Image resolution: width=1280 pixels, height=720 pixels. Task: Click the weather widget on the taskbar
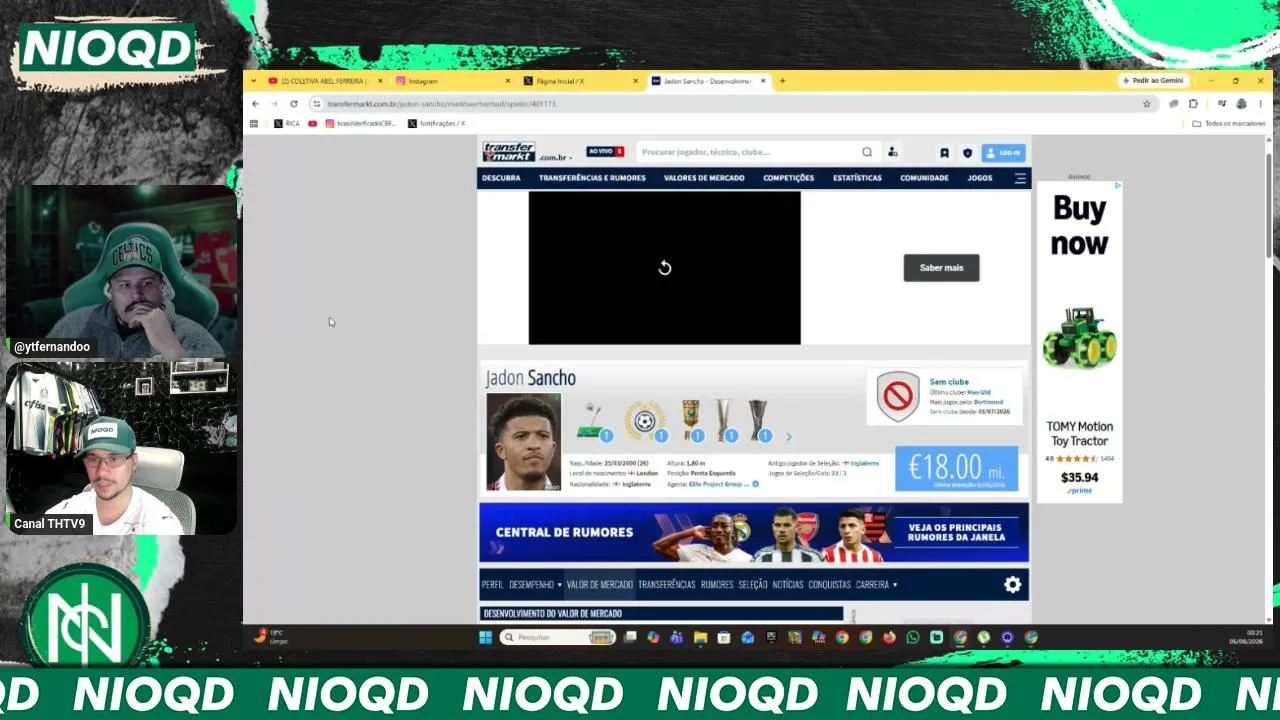(x=269, y=636)
